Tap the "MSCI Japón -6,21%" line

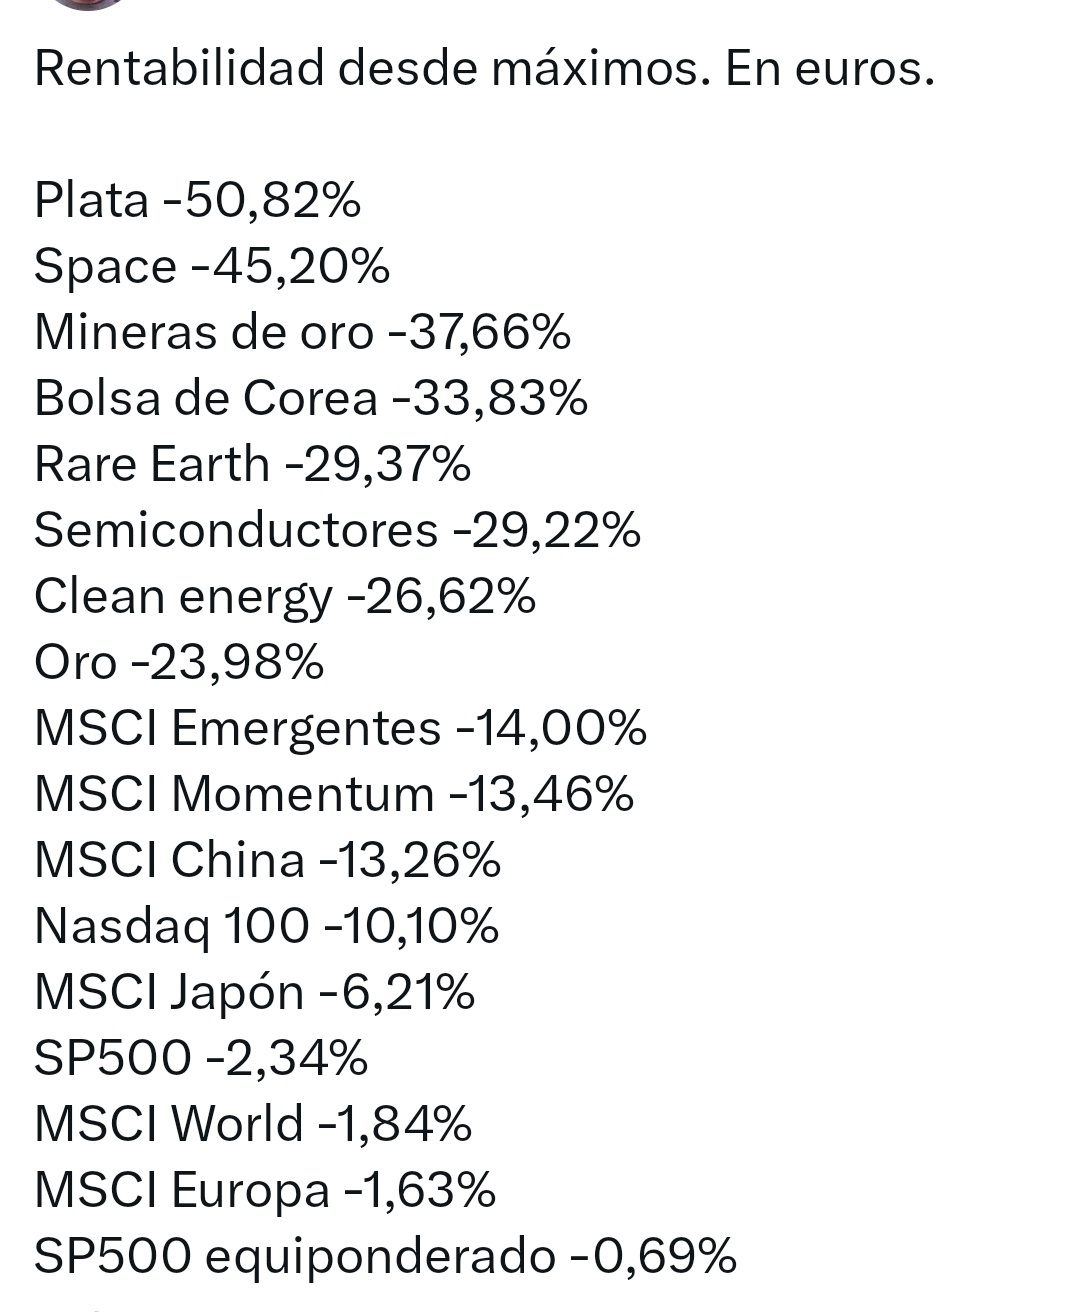click(x=254, y=993)
